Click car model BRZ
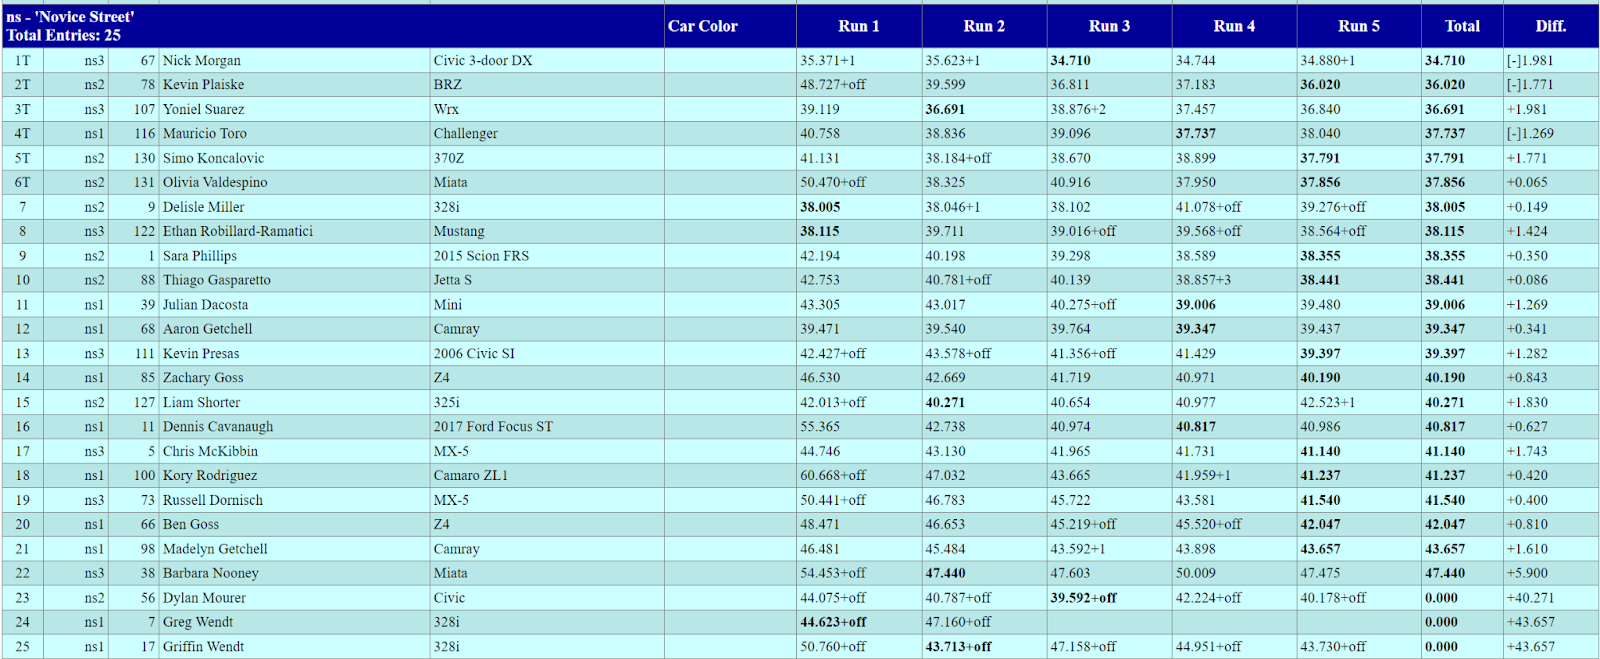This screenshot has height=659, width=1600. [x=448, y=85]
